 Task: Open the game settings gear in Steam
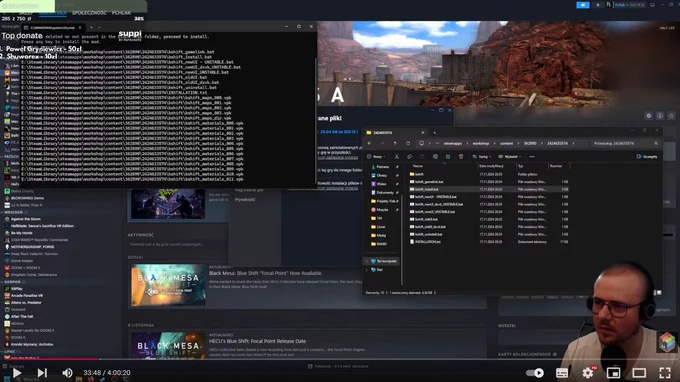649,116
